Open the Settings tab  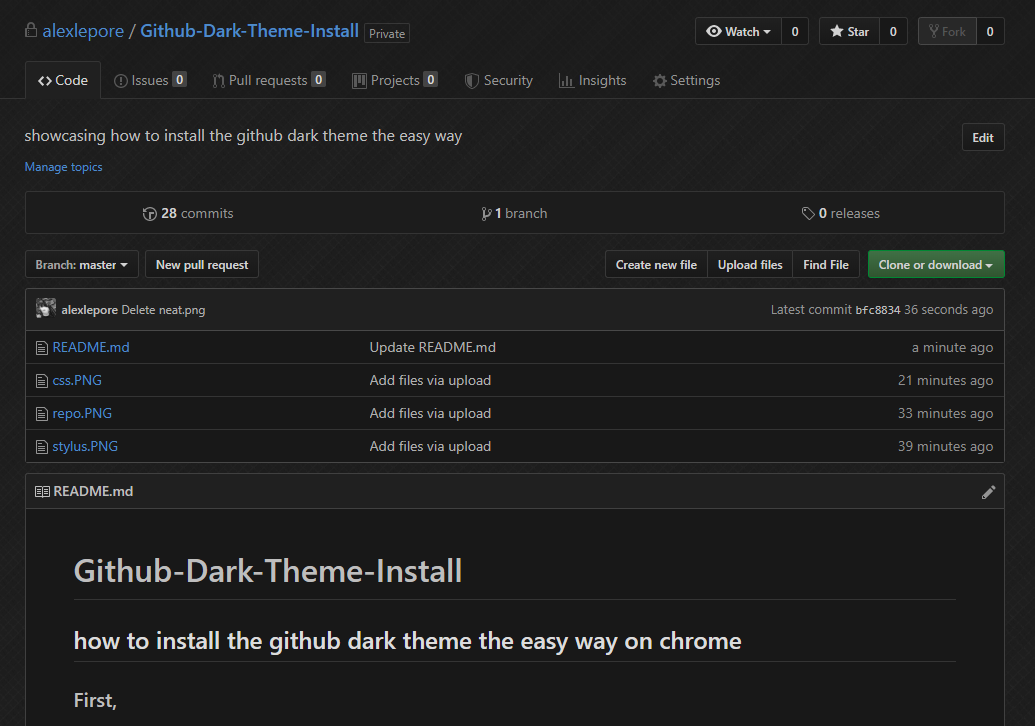pyautogui.click(x=686, y=81)
